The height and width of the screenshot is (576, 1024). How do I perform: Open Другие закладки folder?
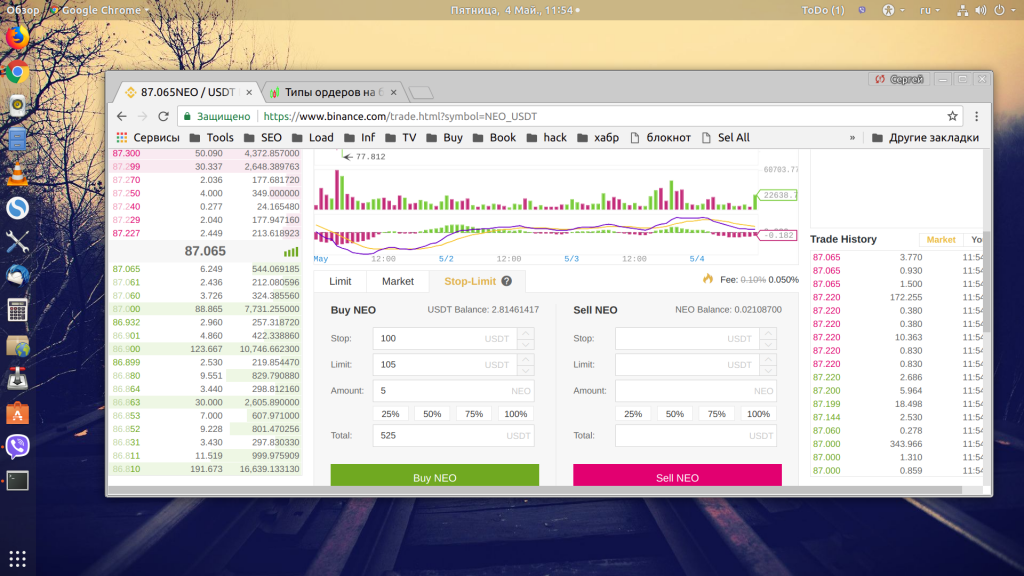point(925,138)
